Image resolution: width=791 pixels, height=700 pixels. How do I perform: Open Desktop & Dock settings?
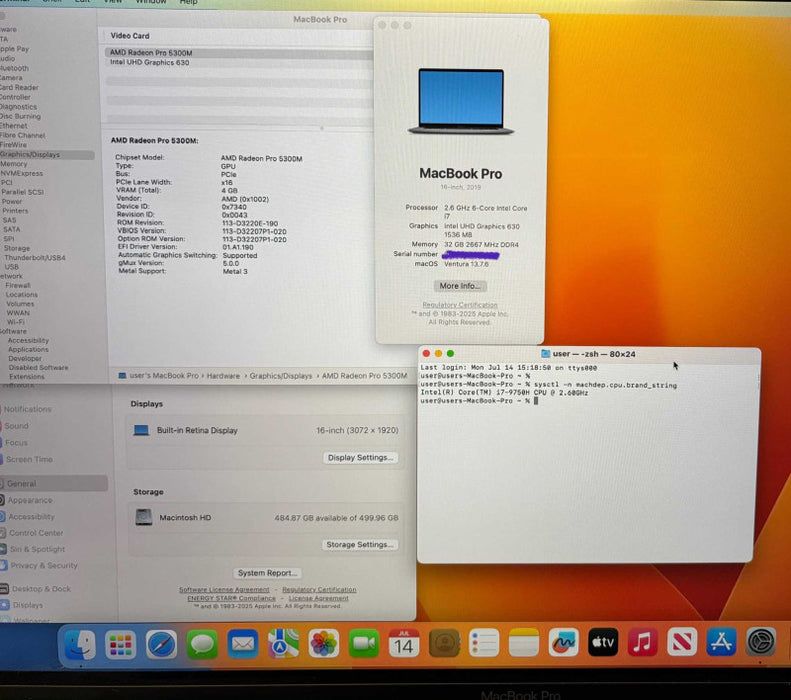click(x=41, y=589)
